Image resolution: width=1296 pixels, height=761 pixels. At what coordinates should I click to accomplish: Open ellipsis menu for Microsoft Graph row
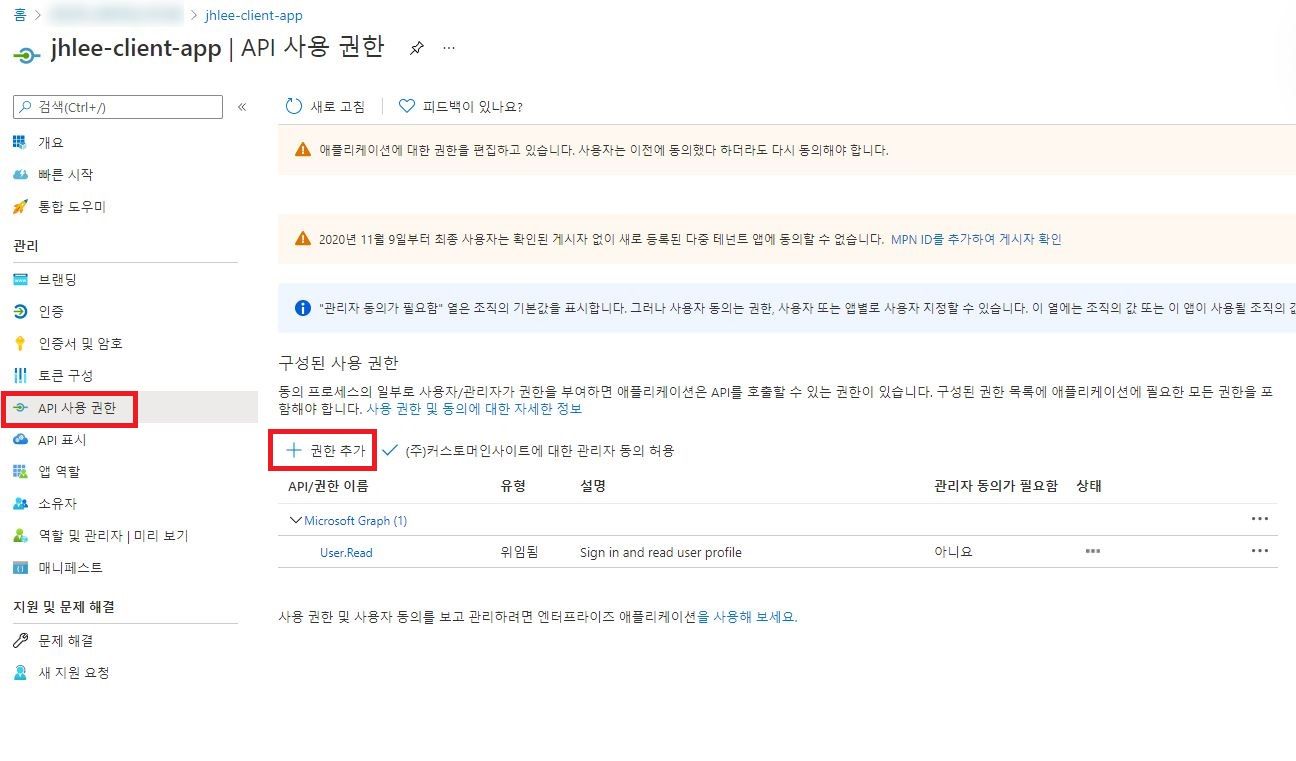coord(1259,519)
